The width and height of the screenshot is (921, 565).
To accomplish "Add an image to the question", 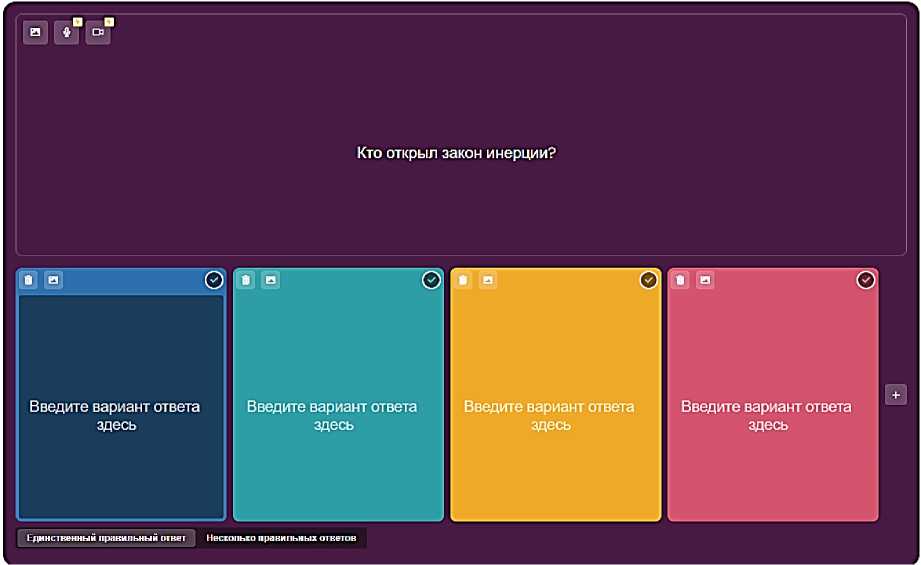I will pos(35,32).
